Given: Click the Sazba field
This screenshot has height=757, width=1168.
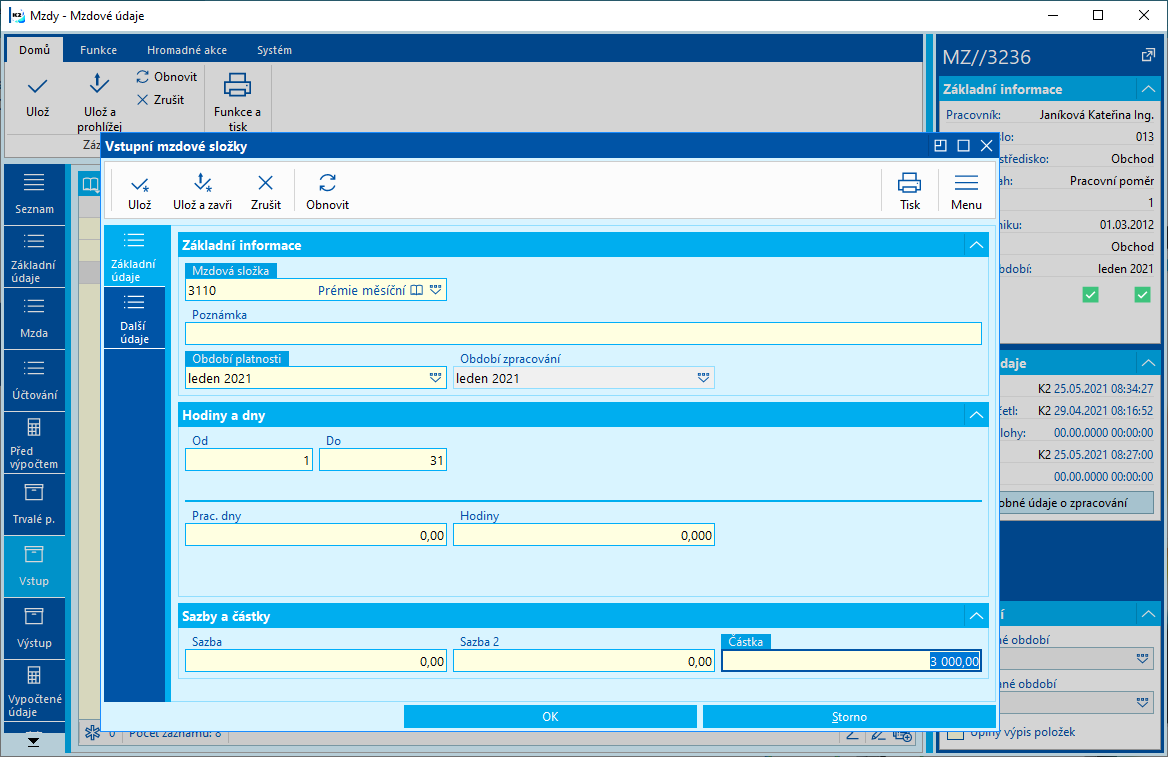Looking at the screenshot, I should coord(316,661).
